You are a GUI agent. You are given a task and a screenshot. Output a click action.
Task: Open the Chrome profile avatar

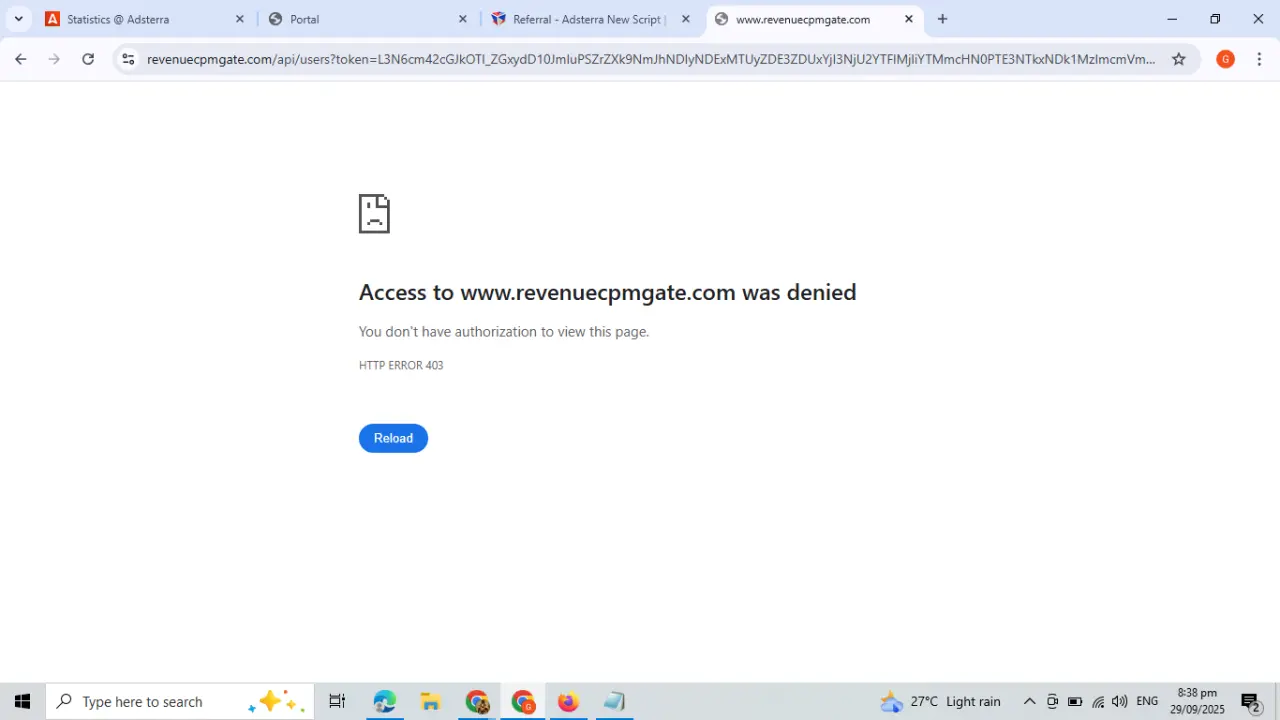coord(1225,59)
